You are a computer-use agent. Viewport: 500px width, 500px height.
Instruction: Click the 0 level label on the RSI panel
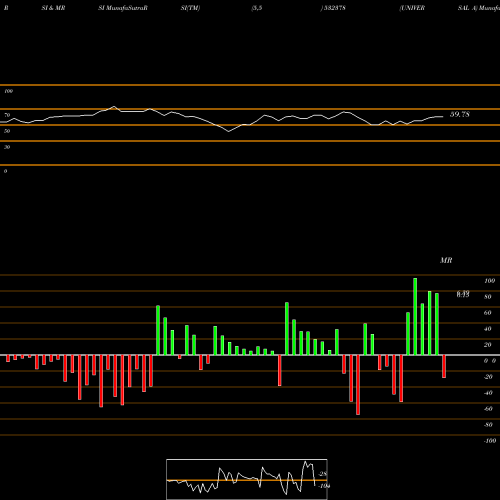pyautogui.click(x=5, y=171)
